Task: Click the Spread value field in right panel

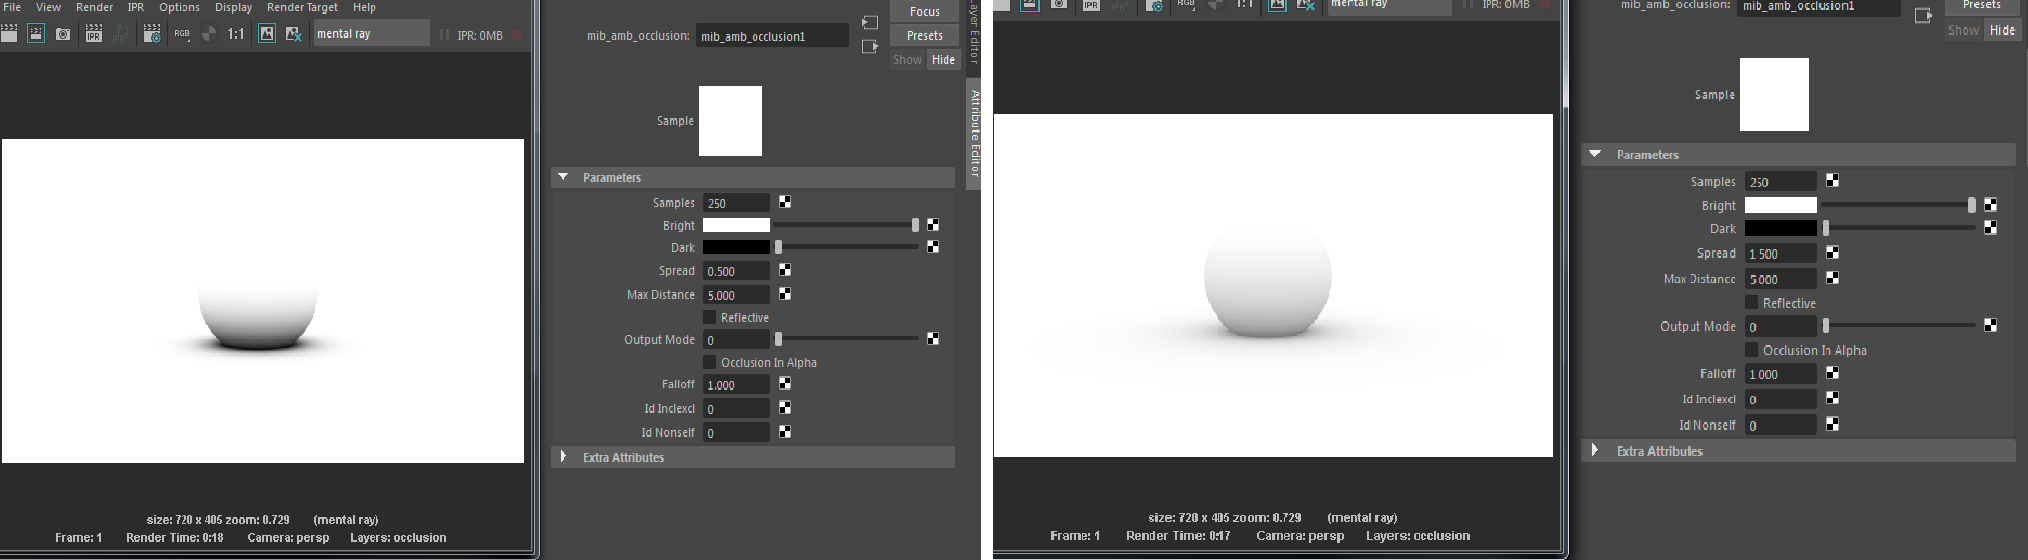Action: click(1780, 254)
